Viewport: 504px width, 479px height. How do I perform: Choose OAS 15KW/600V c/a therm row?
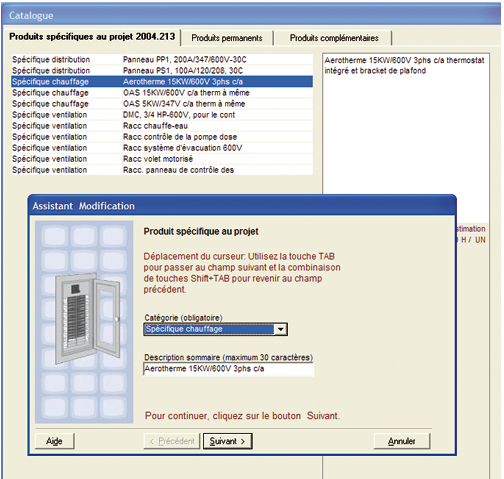(162, 93)
